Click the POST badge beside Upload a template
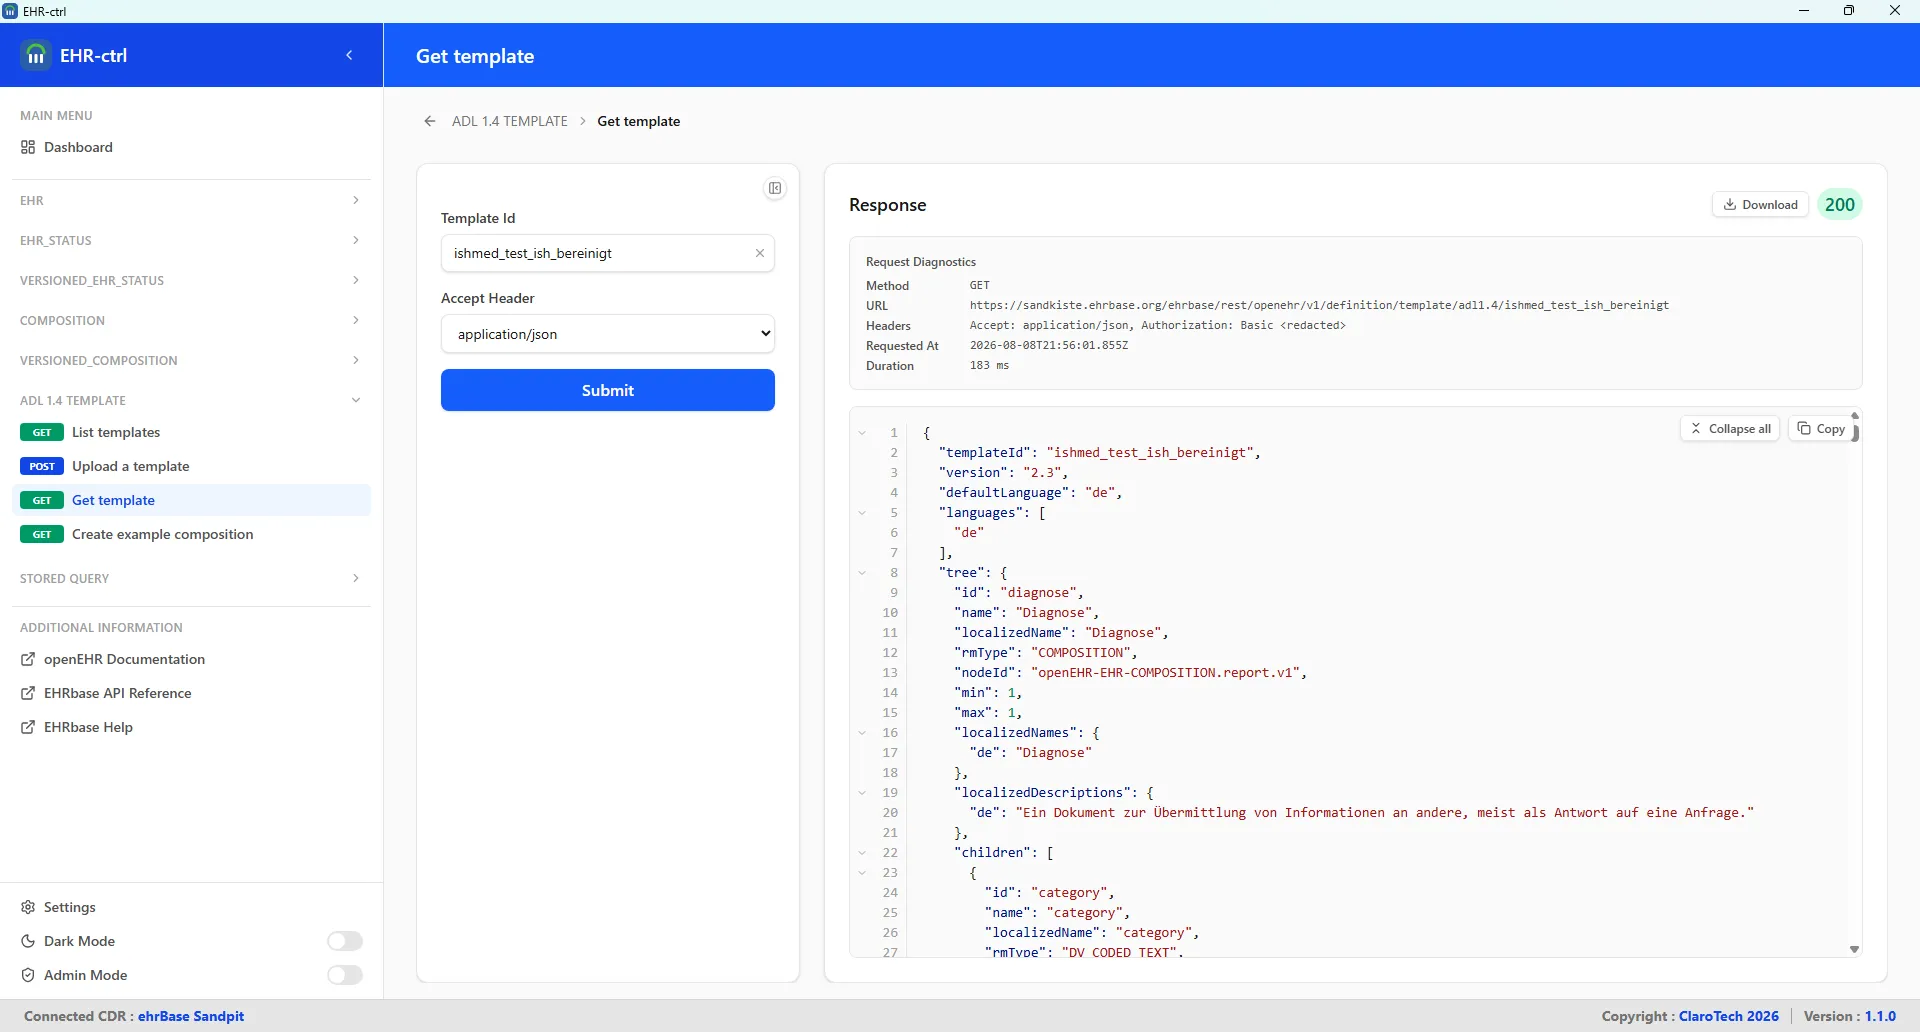The width and height of the screenshot is (1920, 1032). [x=42, y=466]
